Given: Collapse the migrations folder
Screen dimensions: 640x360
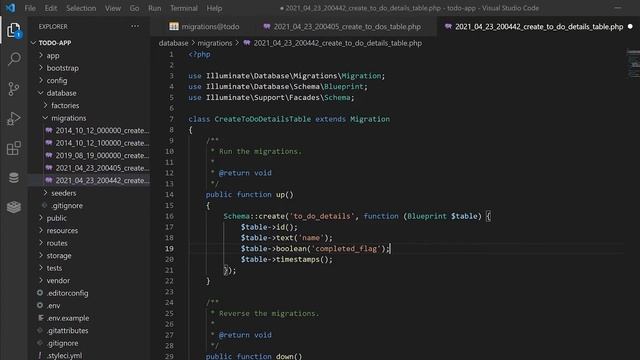Looking at the screenshot, I should click(x=69, y=118).
